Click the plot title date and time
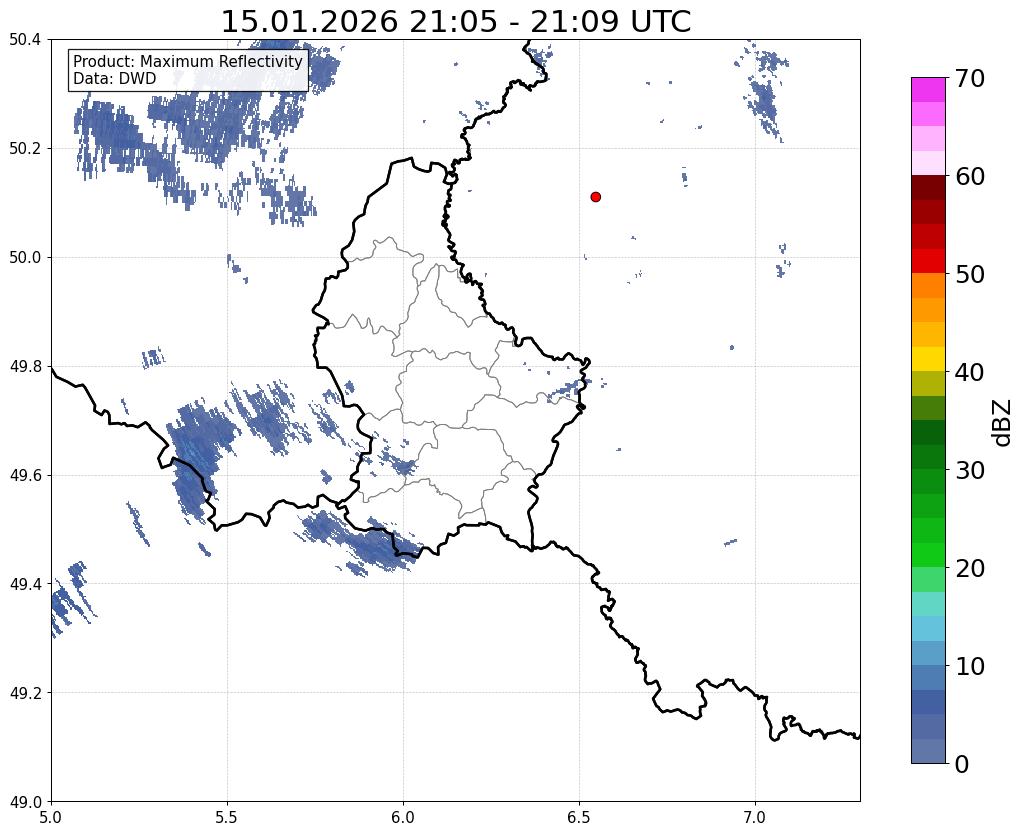Screen dimensions: 1023x834 (456, 22)
